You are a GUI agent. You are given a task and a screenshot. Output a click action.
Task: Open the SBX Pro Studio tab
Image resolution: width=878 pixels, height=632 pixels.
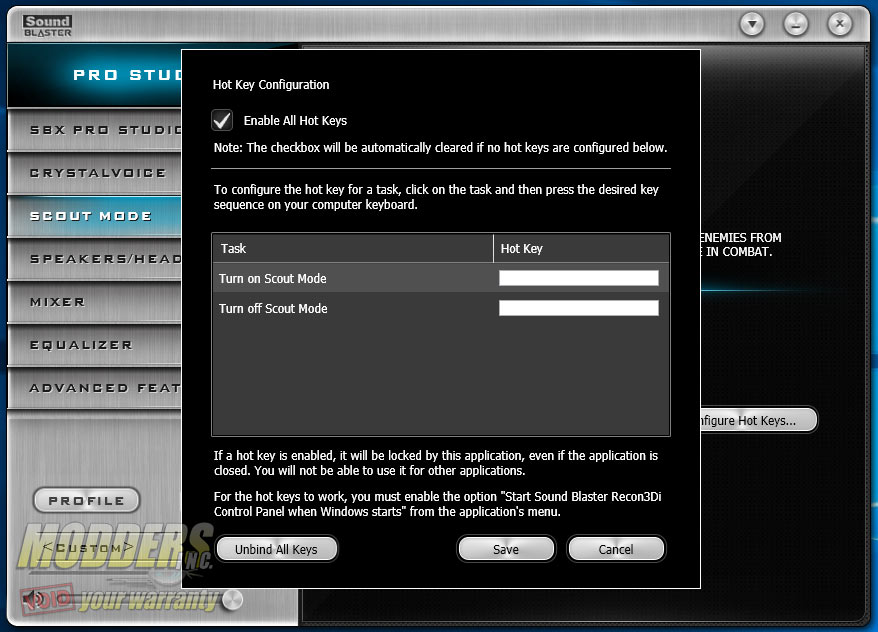[95, 130]
